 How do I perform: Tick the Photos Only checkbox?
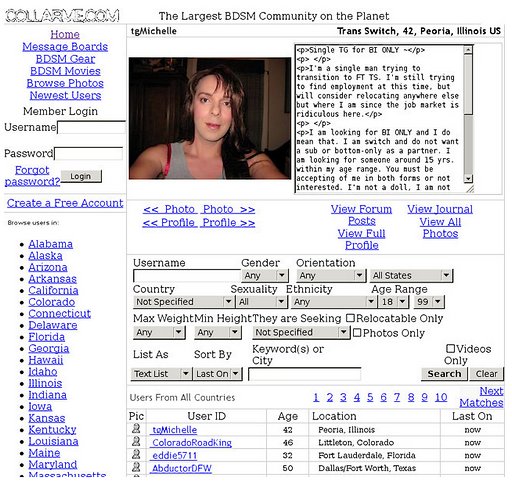(357, 333)
